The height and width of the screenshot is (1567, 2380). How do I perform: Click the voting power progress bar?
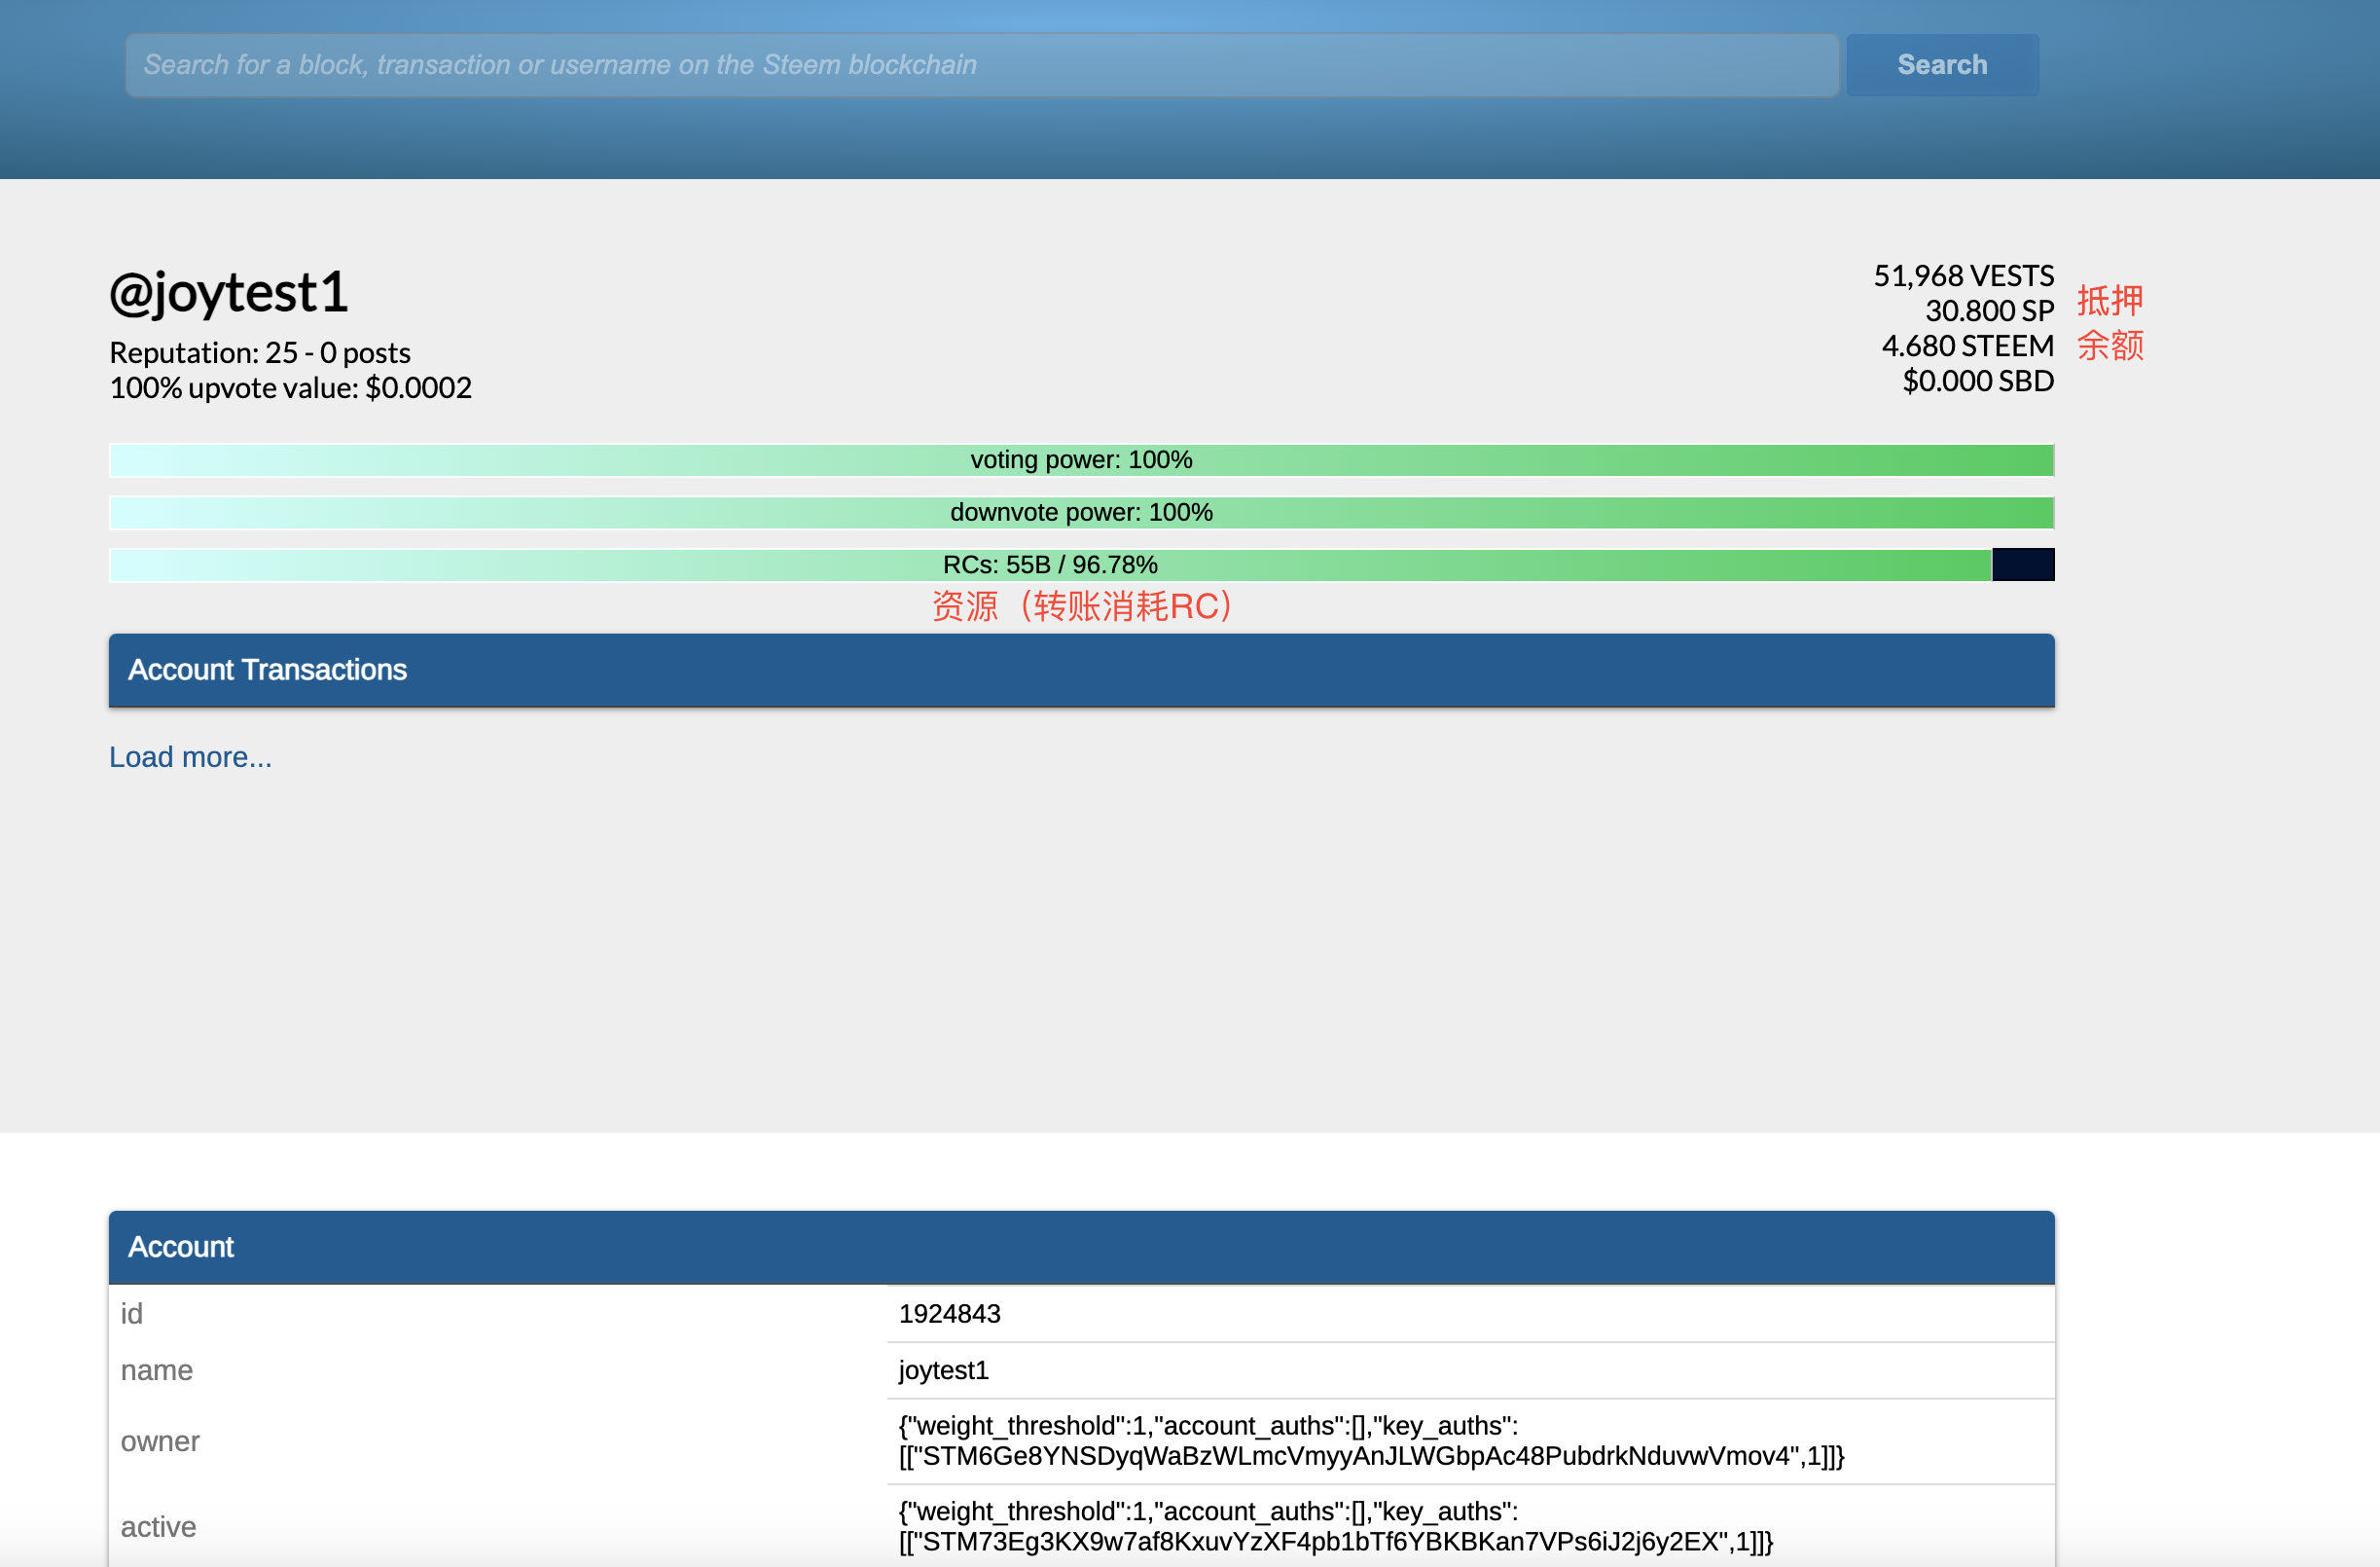1081,460
